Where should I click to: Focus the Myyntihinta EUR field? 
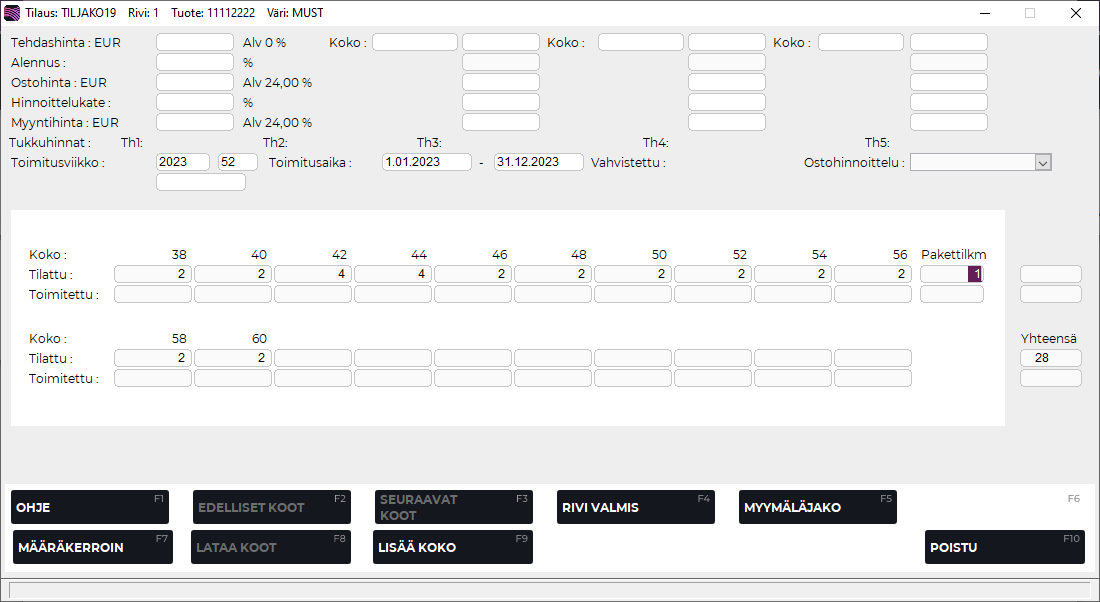[195, 122]
